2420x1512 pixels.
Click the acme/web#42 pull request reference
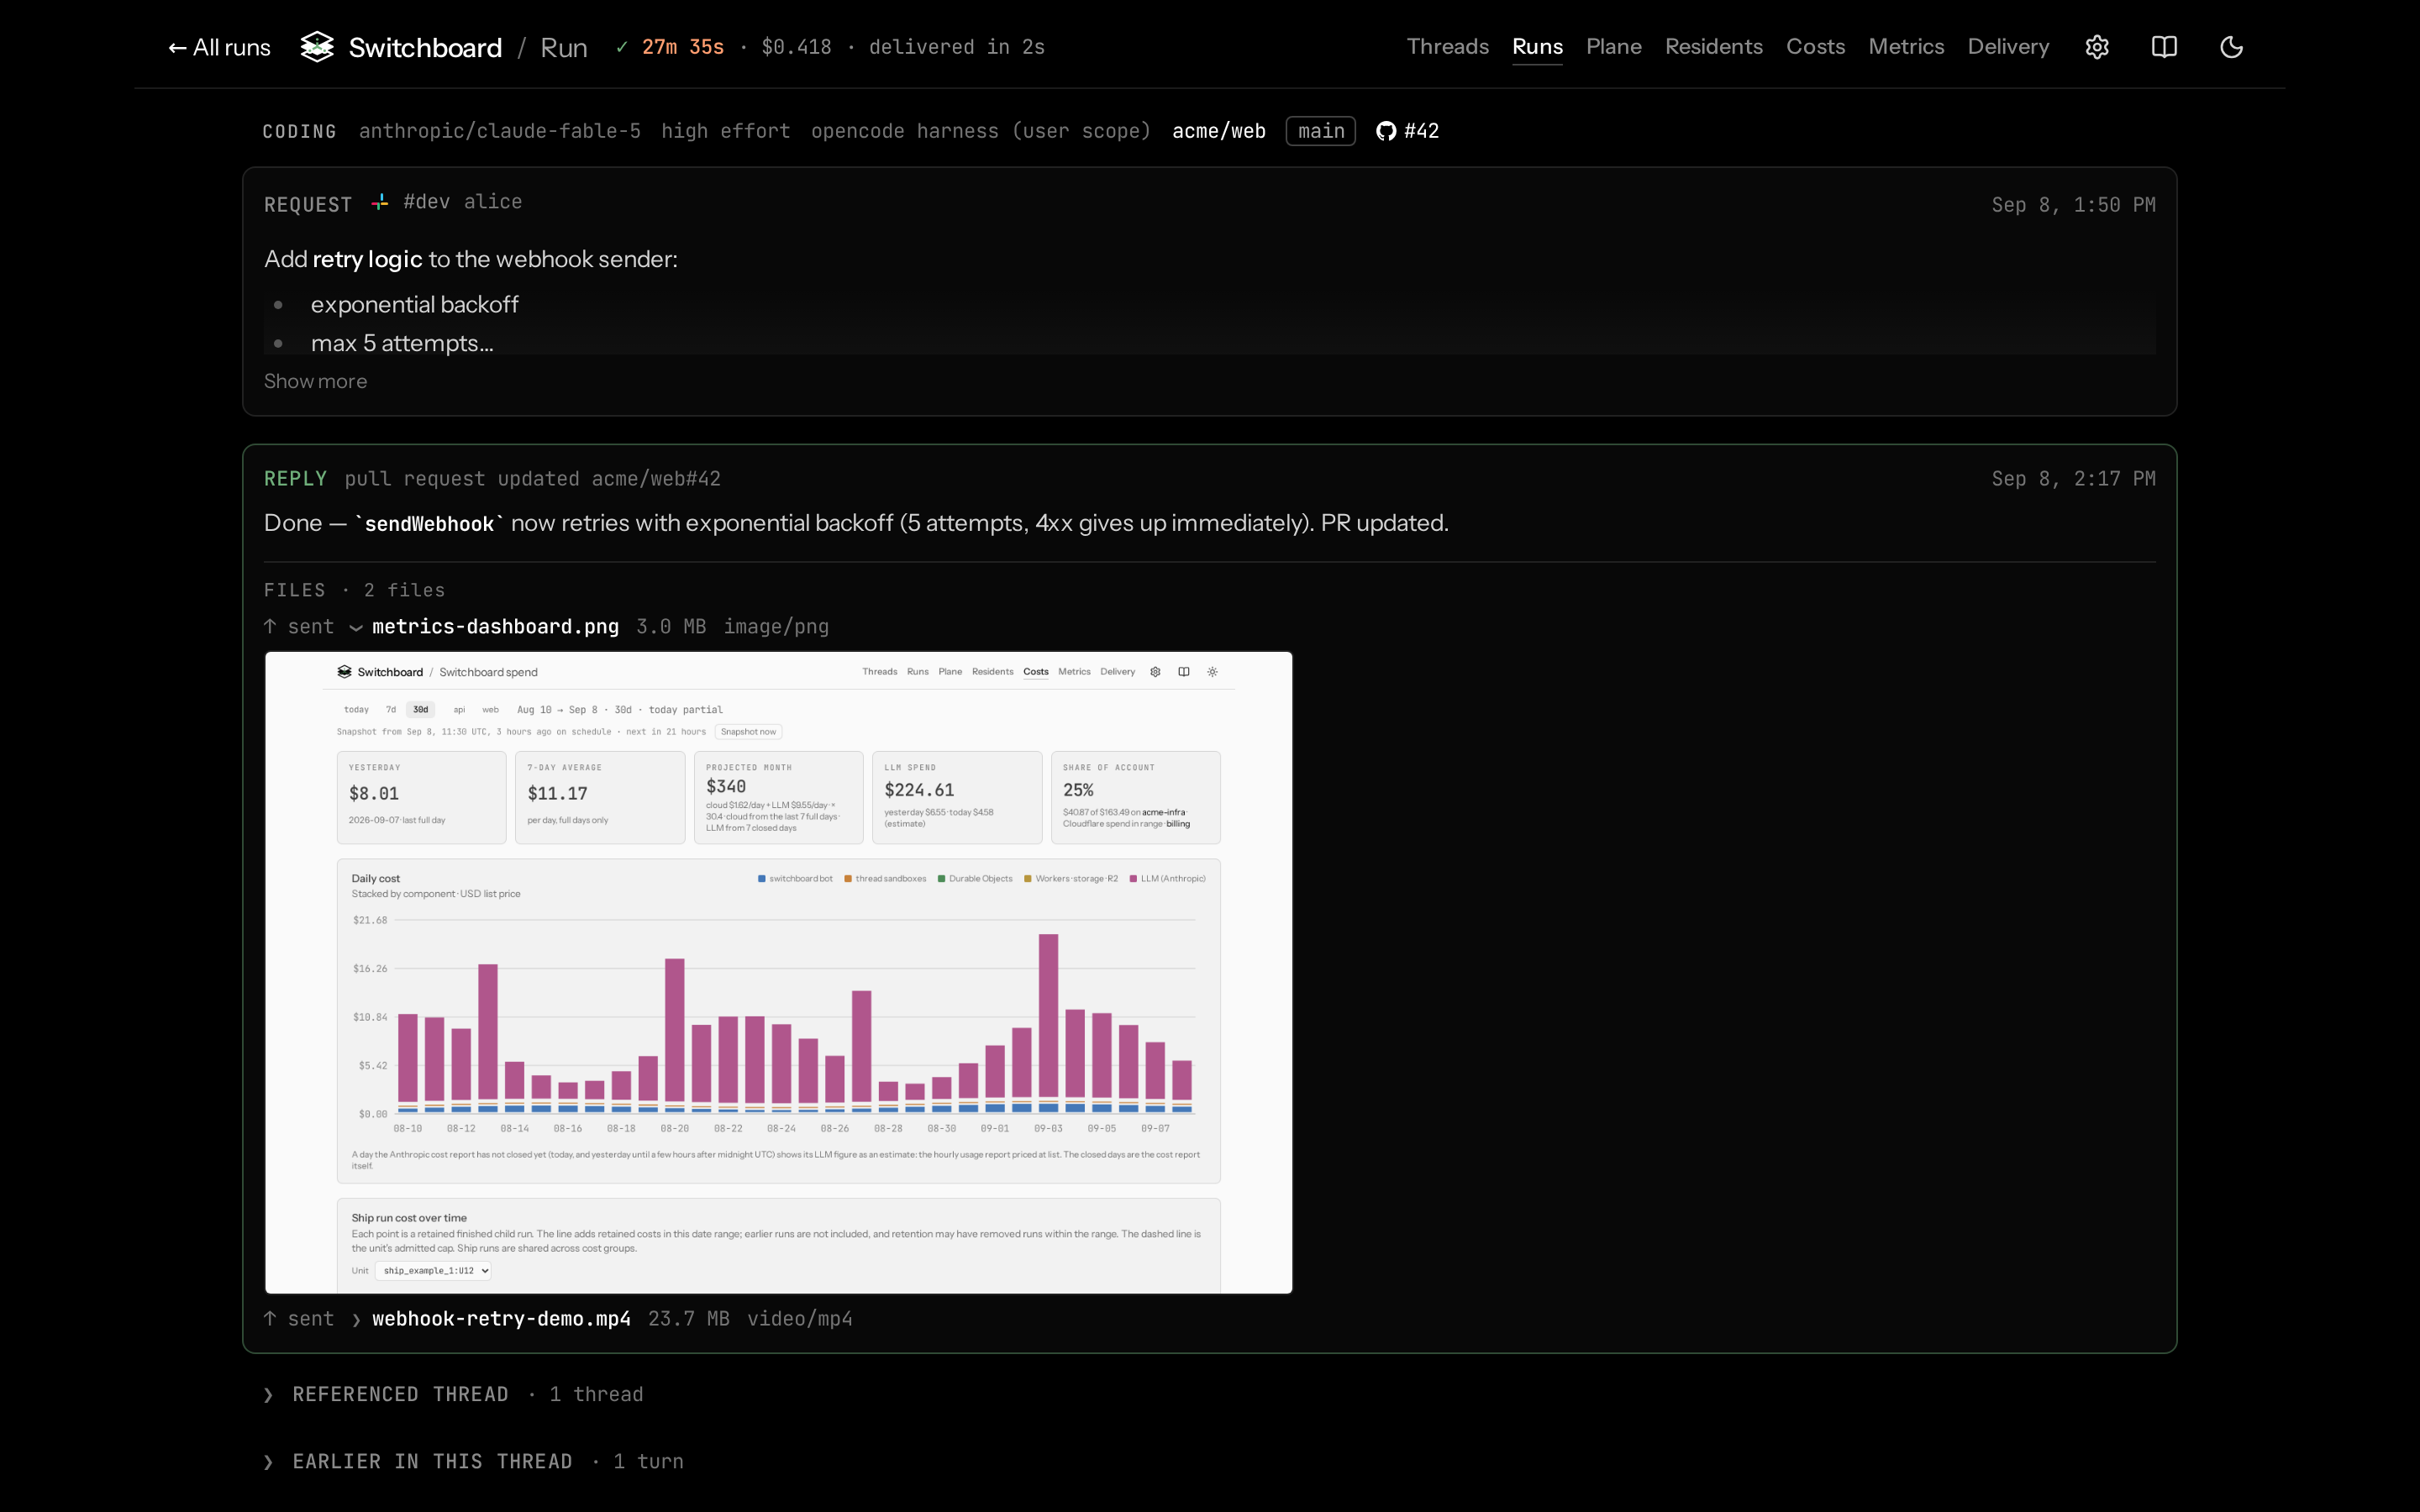click(x=656, y=479)
